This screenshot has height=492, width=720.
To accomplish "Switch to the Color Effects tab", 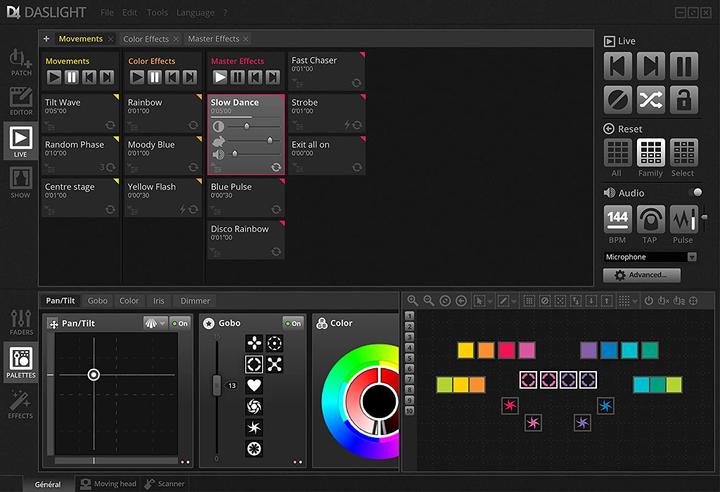I will [145, 39].
